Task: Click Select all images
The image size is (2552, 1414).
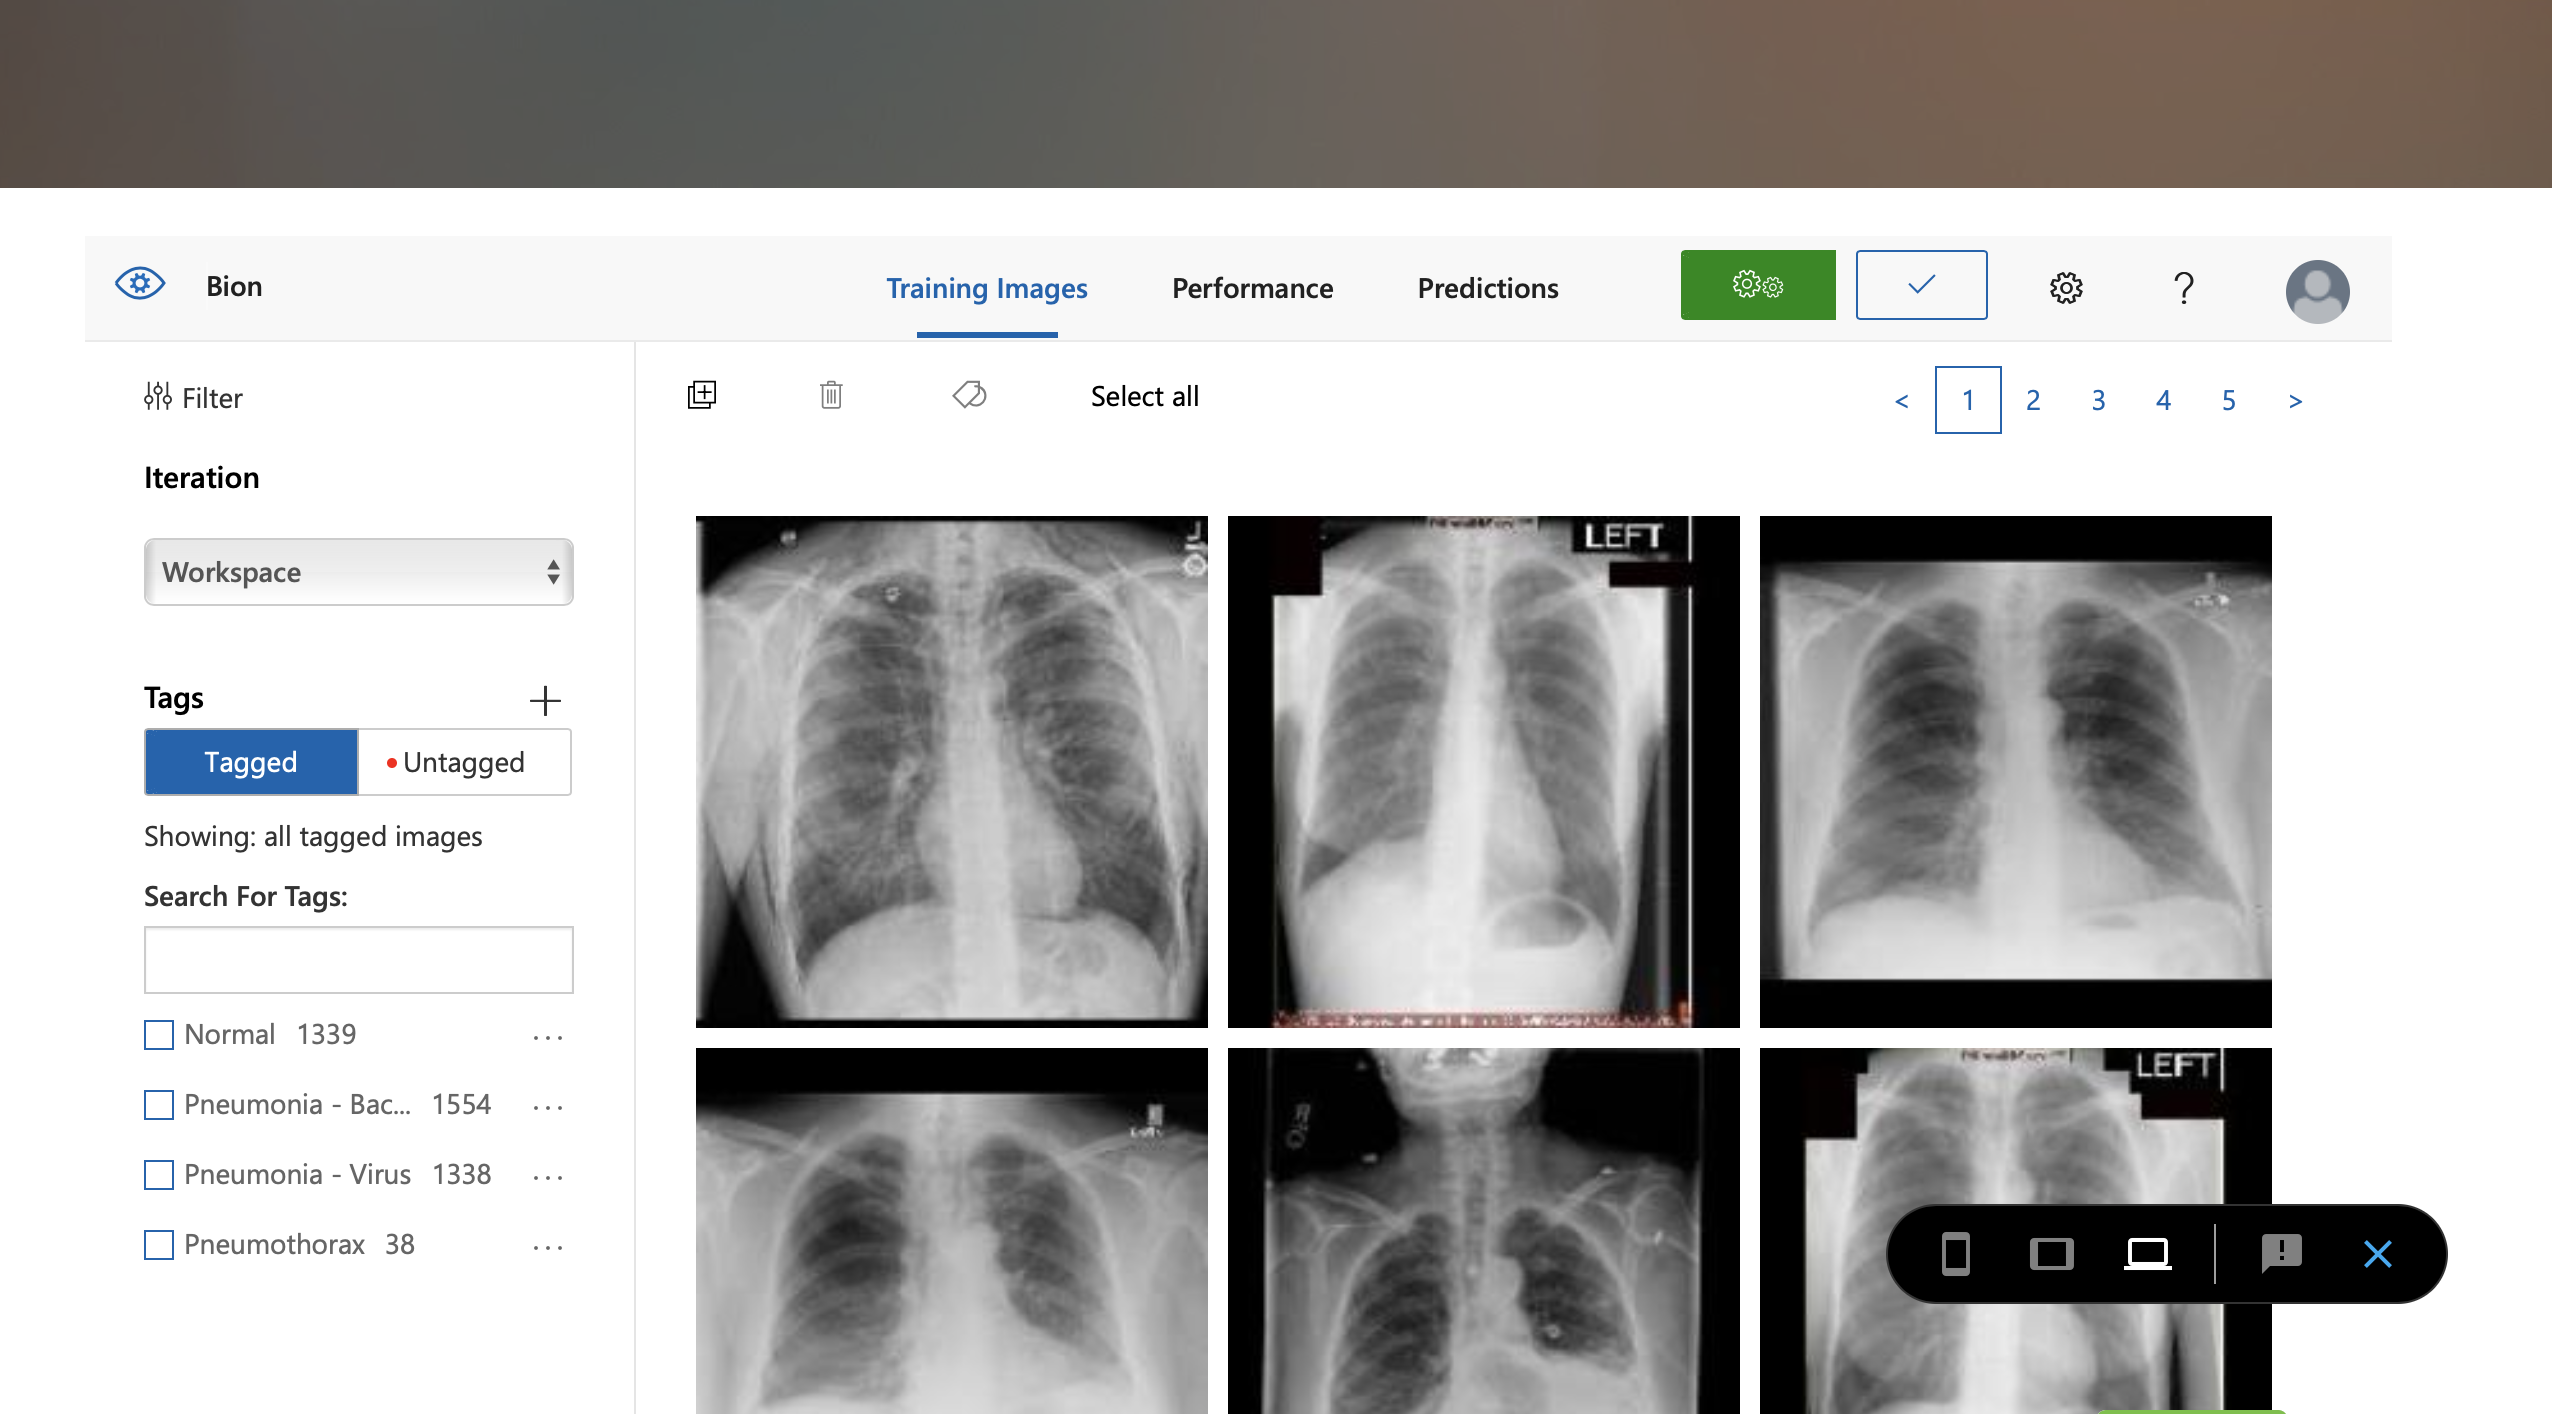Action: [x=1144, y=396]
